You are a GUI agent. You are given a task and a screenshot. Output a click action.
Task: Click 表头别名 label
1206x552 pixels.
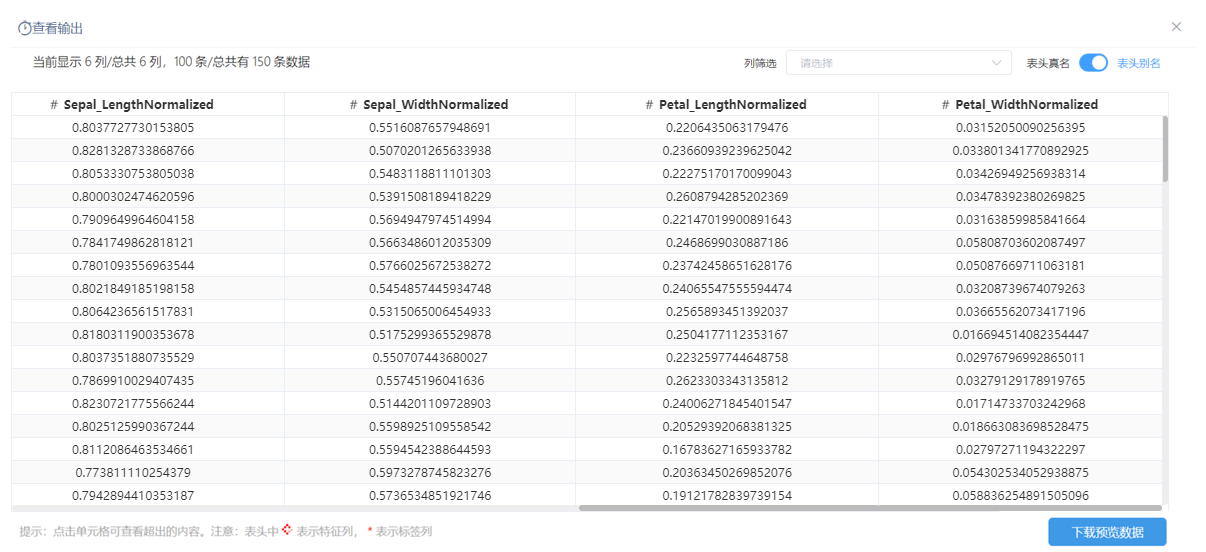[1138, 63]
